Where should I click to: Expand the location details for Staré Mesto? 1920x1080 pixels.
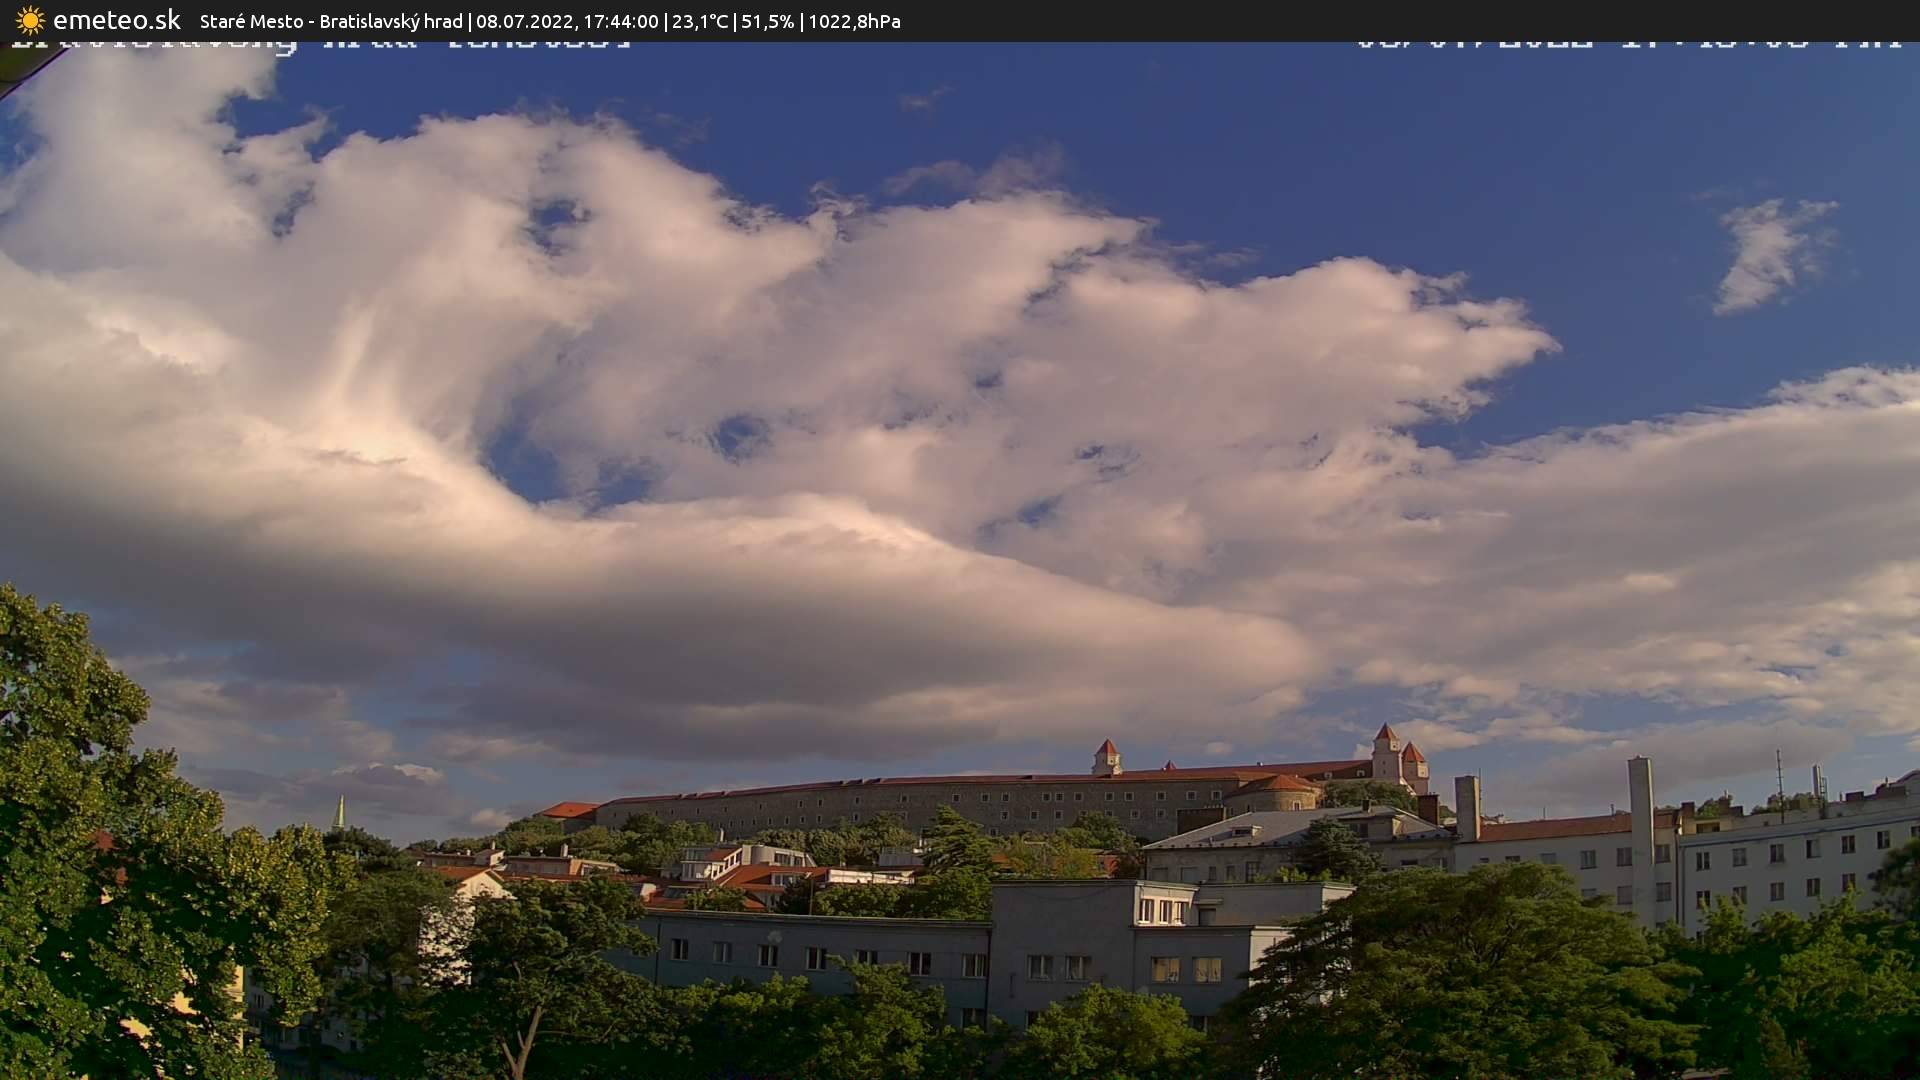click(253, 20)
